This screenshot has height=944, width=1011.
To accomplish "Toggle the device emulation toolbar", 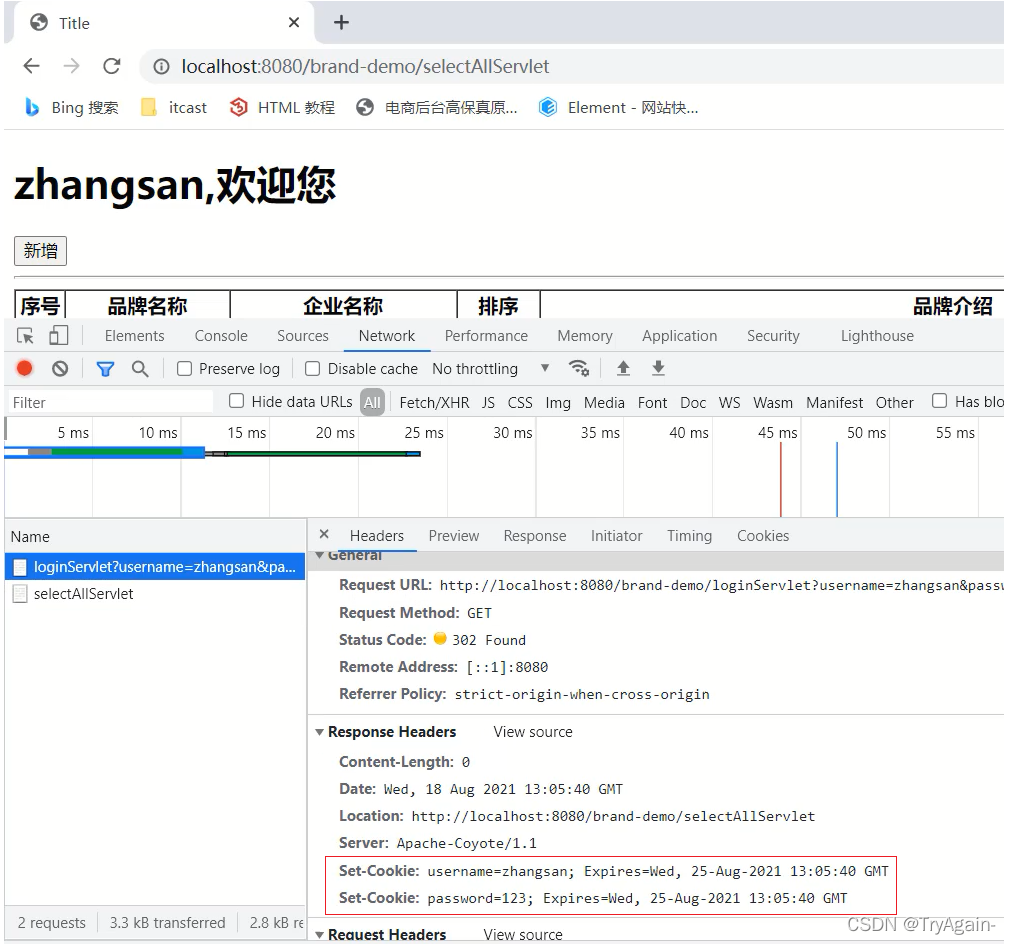I will pos(58,335).
